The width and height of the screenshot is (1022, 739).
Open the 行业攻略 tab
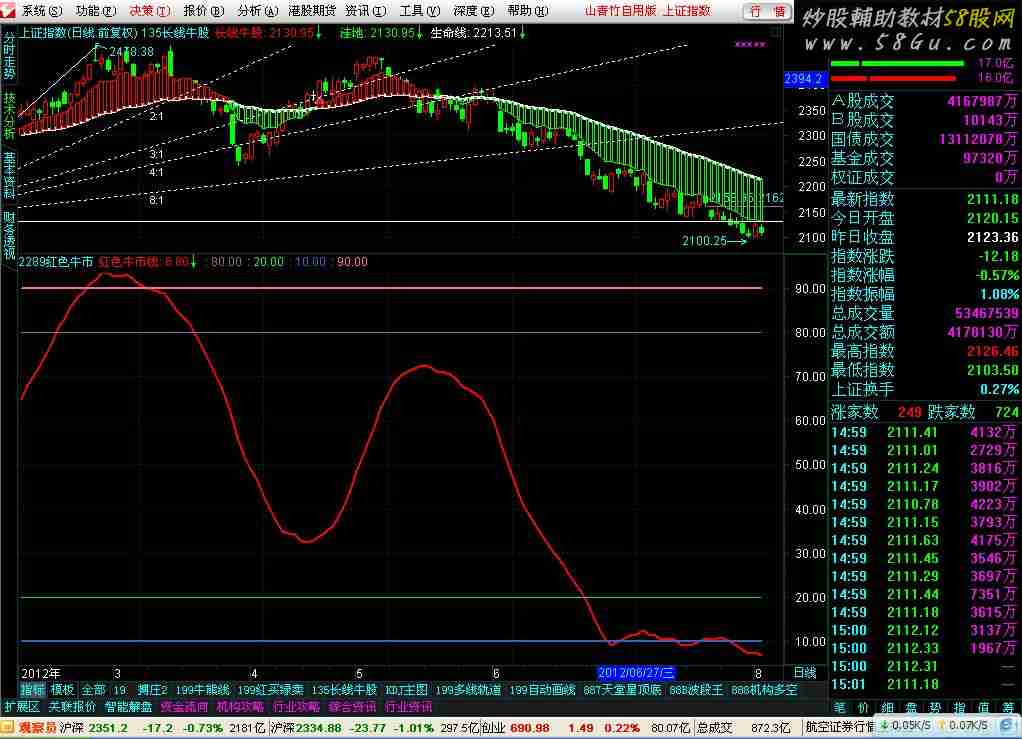pyautogui.click(x=297, y=707)
